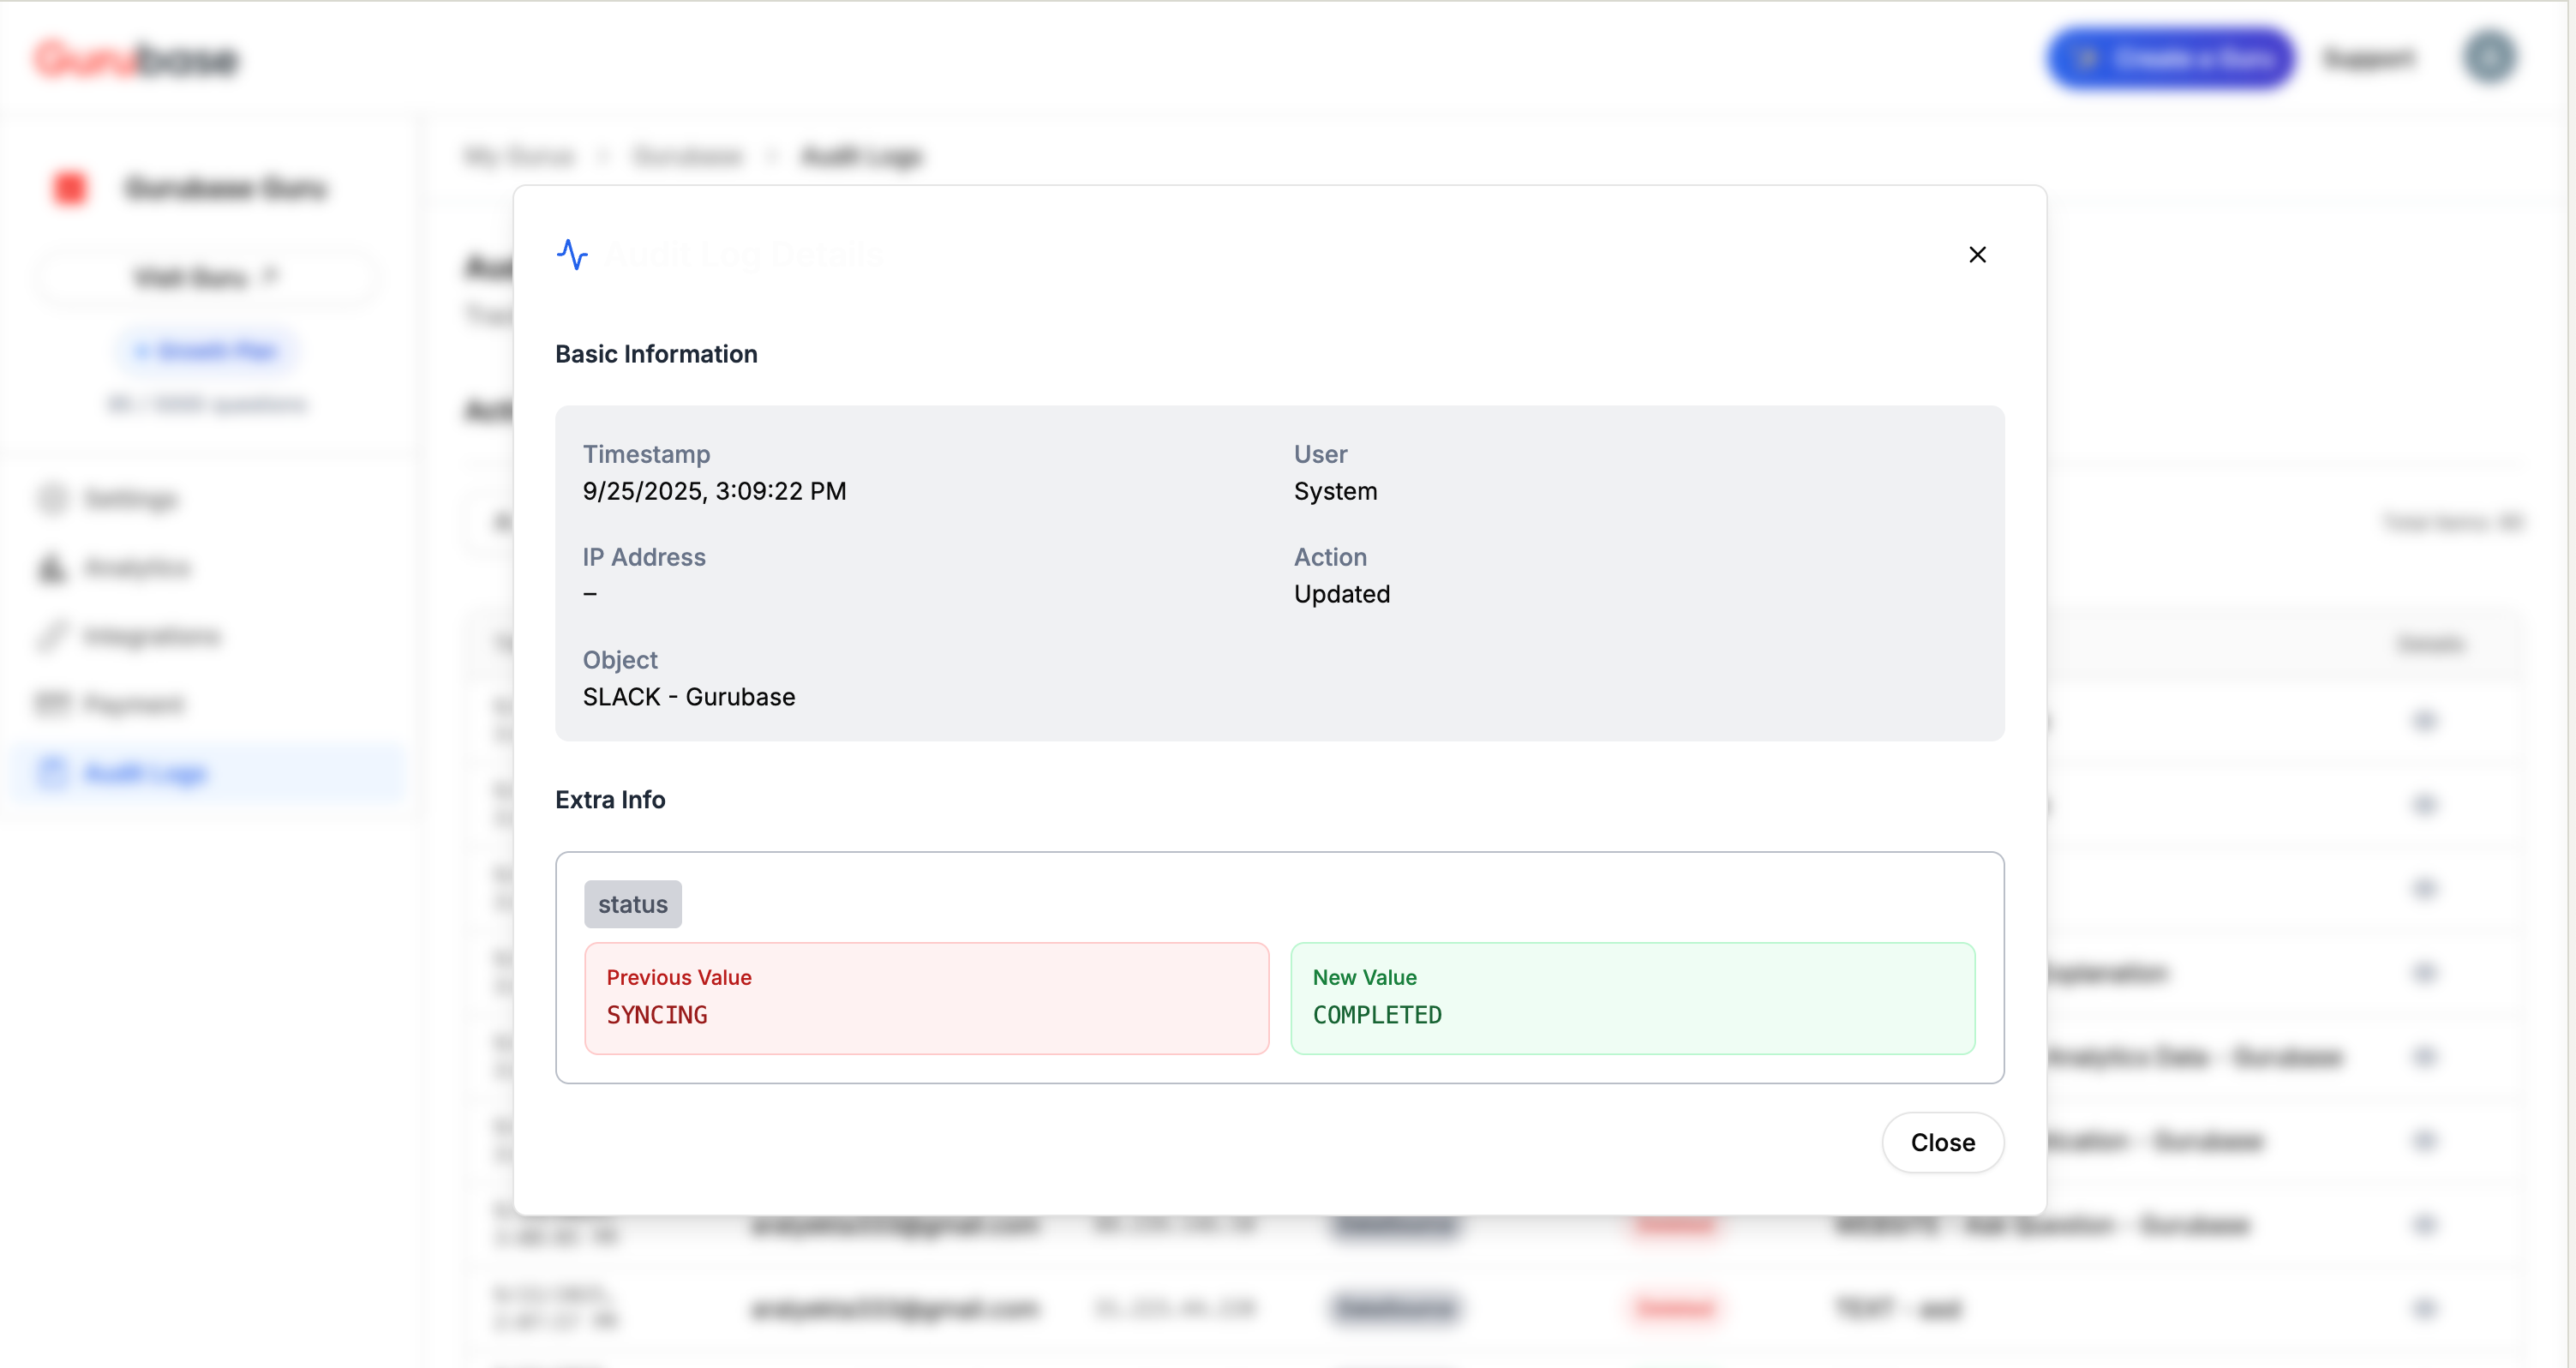The width and height of the screenshot is (2576, 1368).
Task: Click the Gurubase logo in the top left
Action: [x=137, y=60]
